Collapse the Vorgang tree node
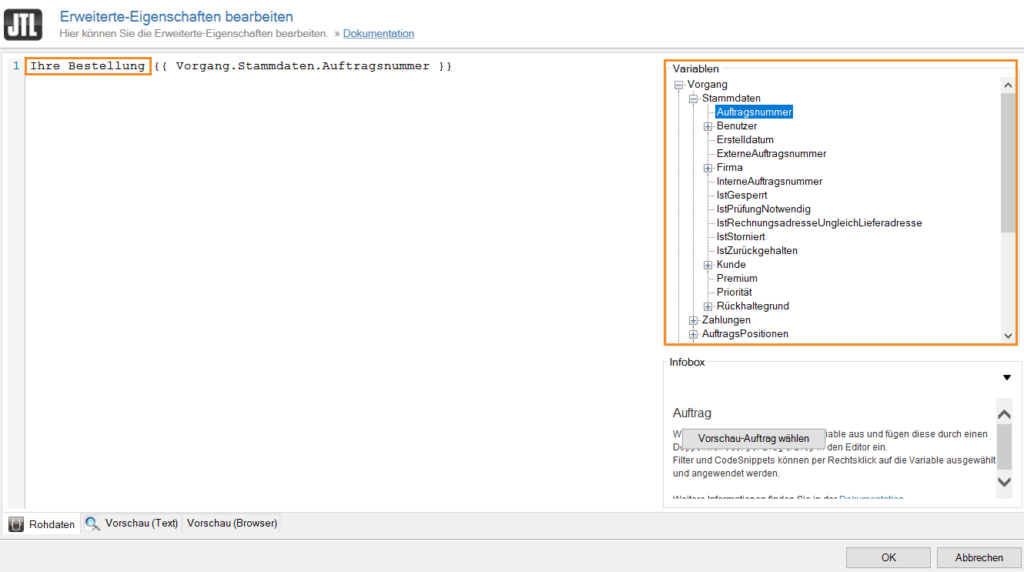Viewport: 1024px width, 572px height. tap(679, 85)
